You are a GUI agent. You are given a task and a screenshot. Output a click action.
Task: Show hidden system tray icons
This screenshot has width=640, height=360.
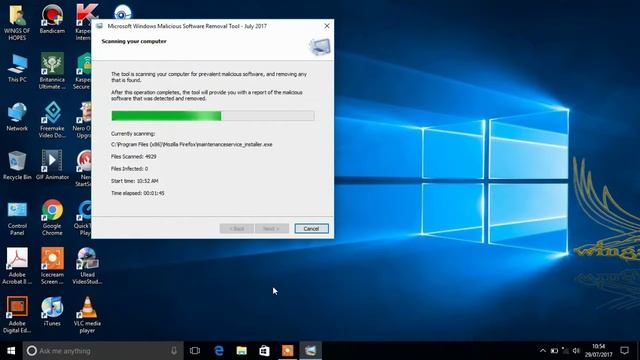(x=542, y=351)
